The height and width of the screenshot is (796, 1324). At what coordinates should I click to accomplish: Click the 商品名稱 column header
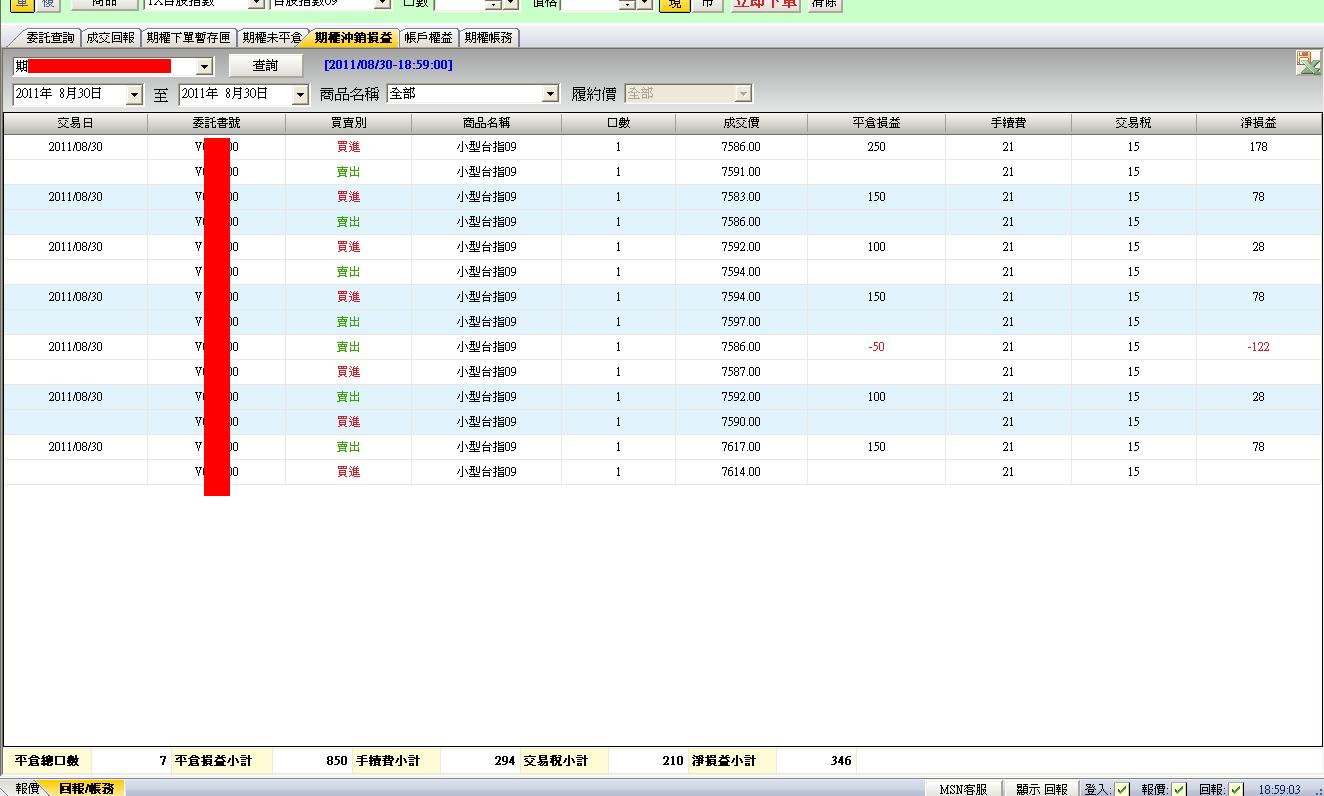(x=486, y=123)
